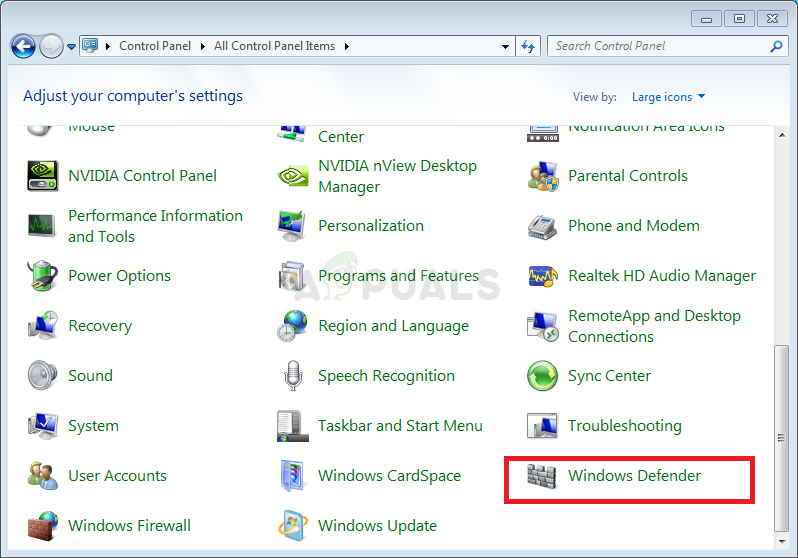Select All Control Panel Items breadcrumb
The width and height of the screenshot is (798, 558).
[x=274, y=46]
